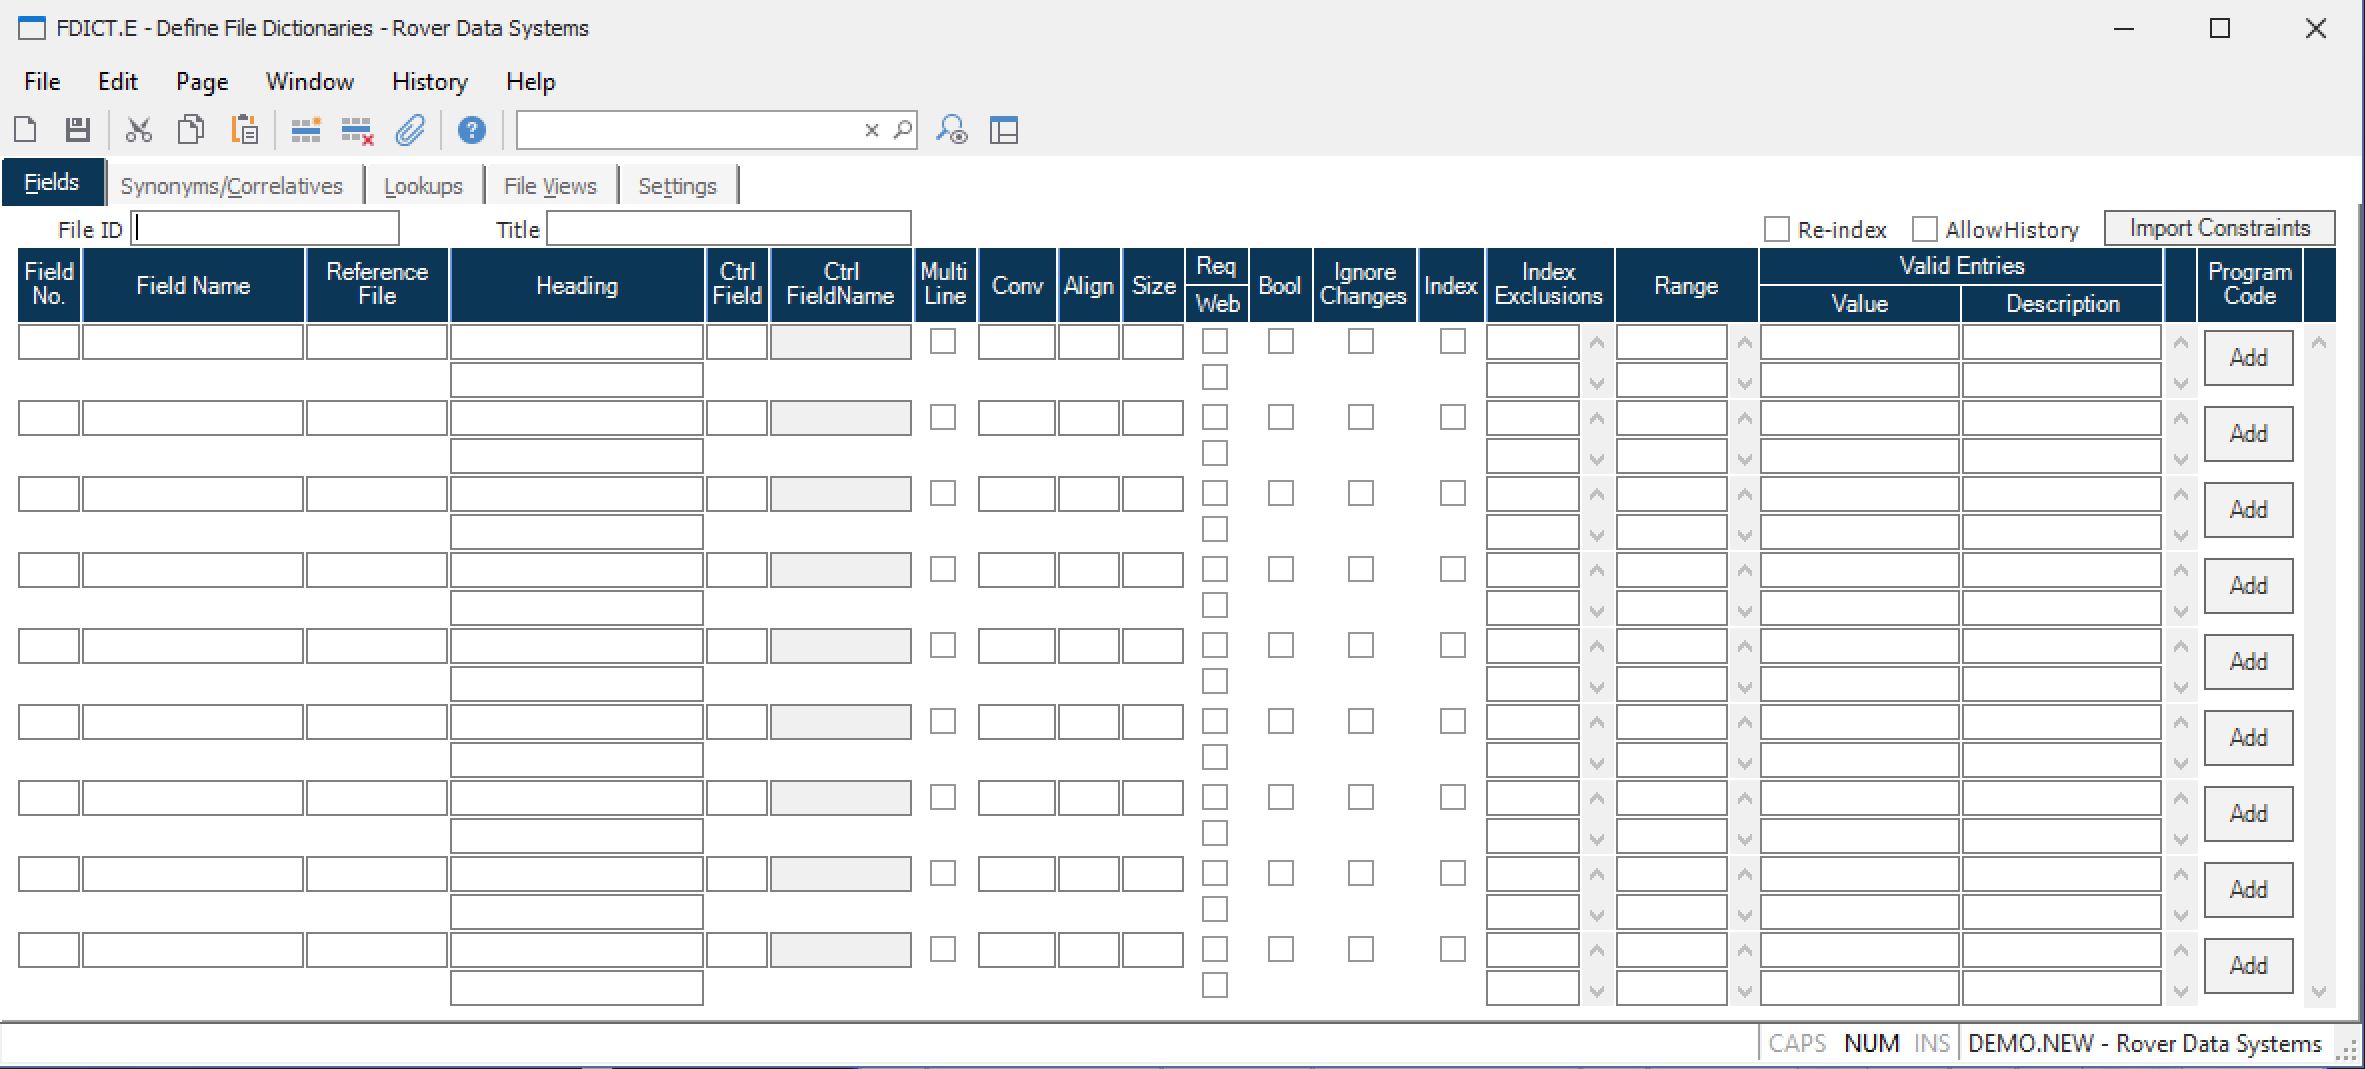The image size is (2365, 1069).
Task: Click the Save record icon
Action: pos(77,130)
